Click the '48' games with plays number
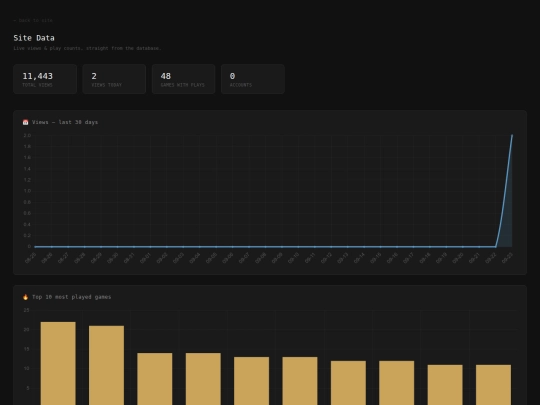 (x=166, y=76)
